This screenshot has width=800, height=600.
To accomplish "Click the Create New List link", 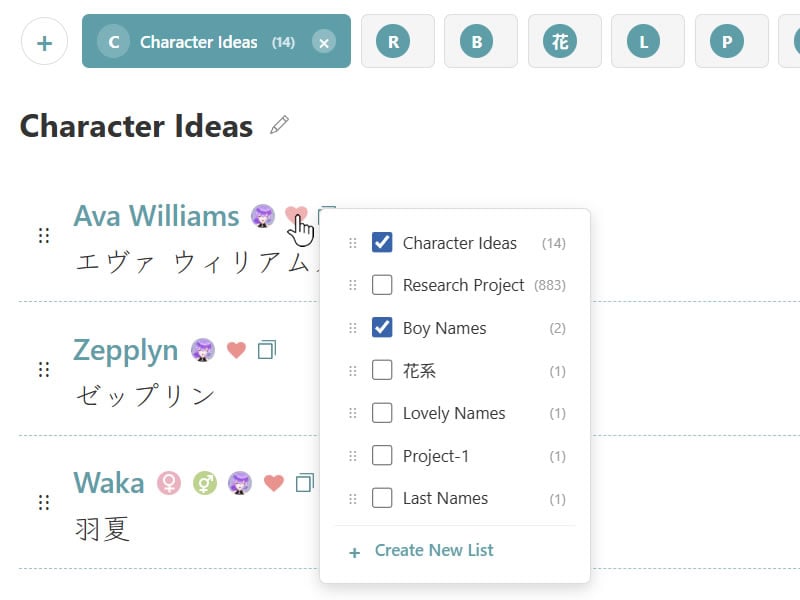I will [432, 549].
